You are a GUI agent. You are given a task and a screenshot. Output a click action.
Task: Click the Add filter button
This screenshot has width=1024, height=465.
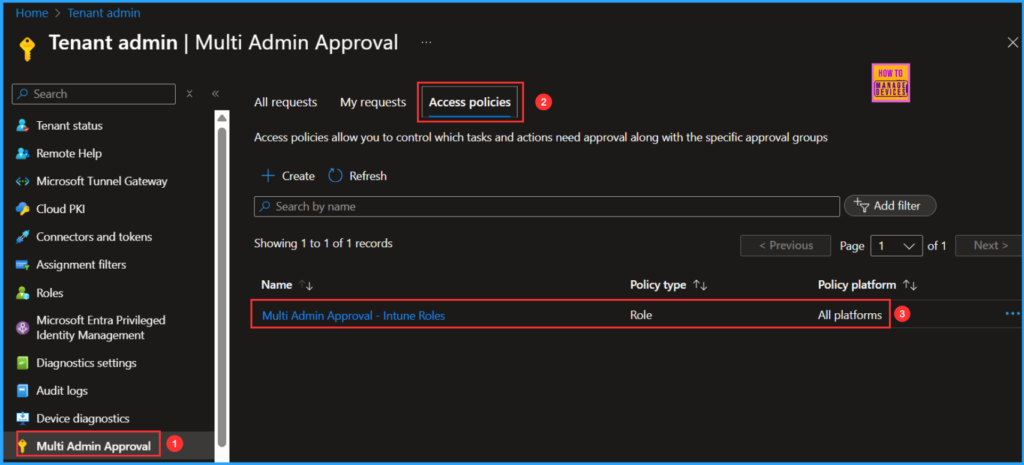(890, 206)
